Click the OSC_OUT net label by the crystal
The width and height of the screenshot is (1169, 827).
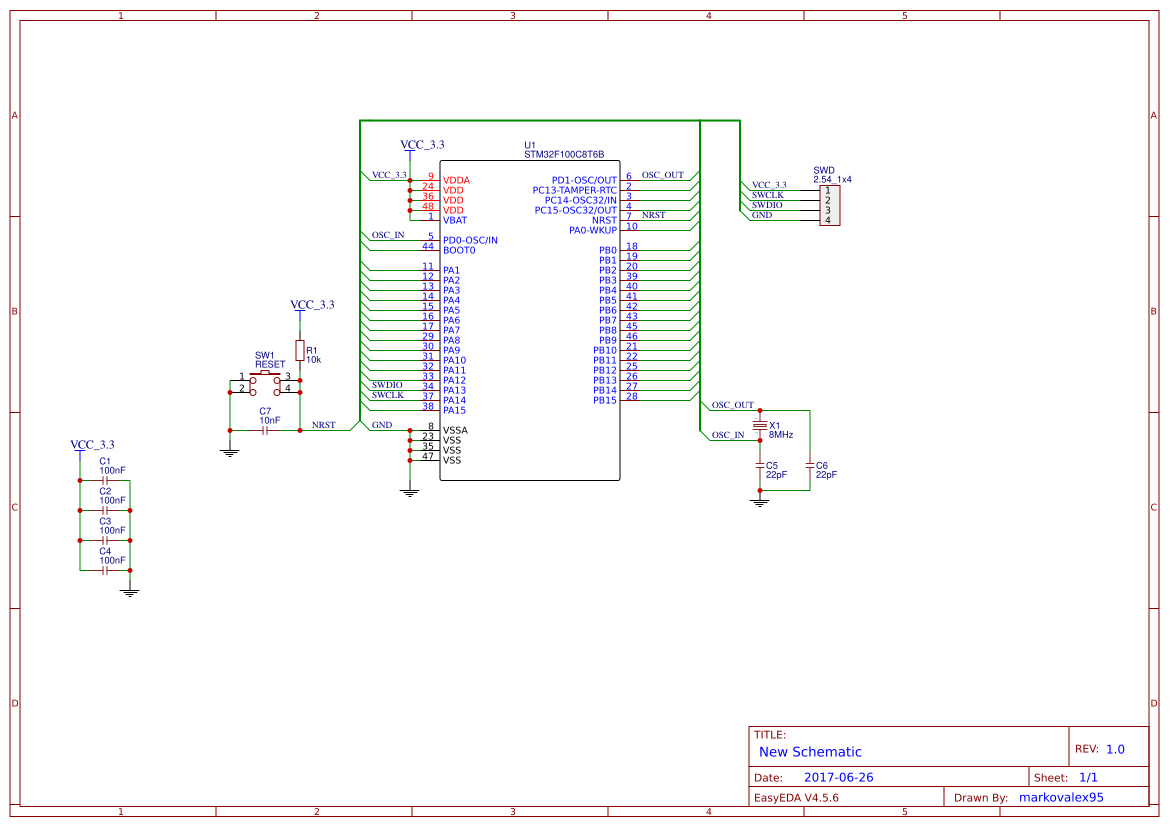[732, 405]
